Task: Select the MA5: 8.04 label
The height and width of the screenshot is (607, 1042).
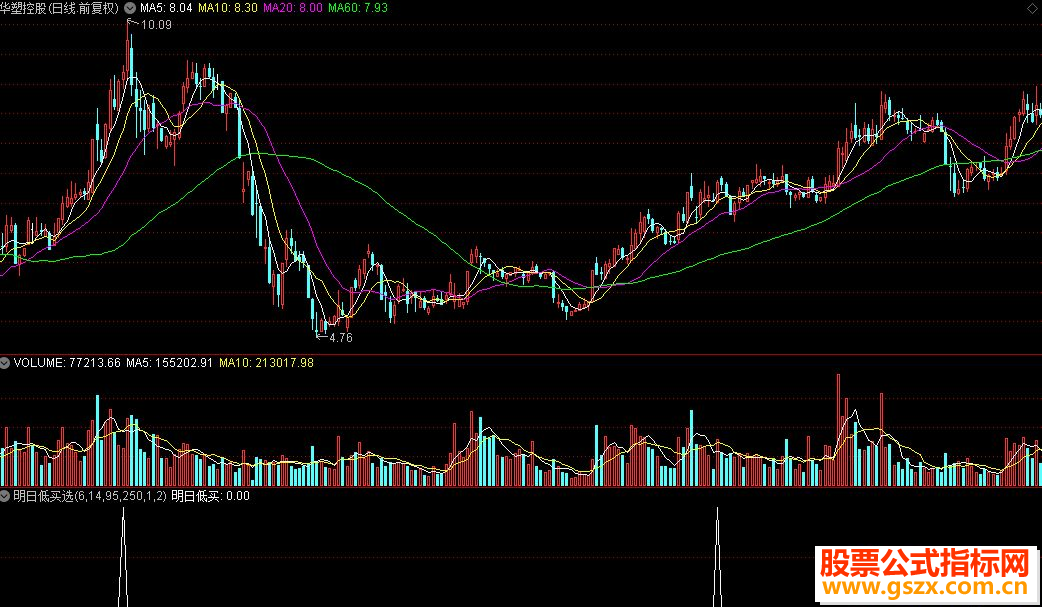Action: point(166,8)
